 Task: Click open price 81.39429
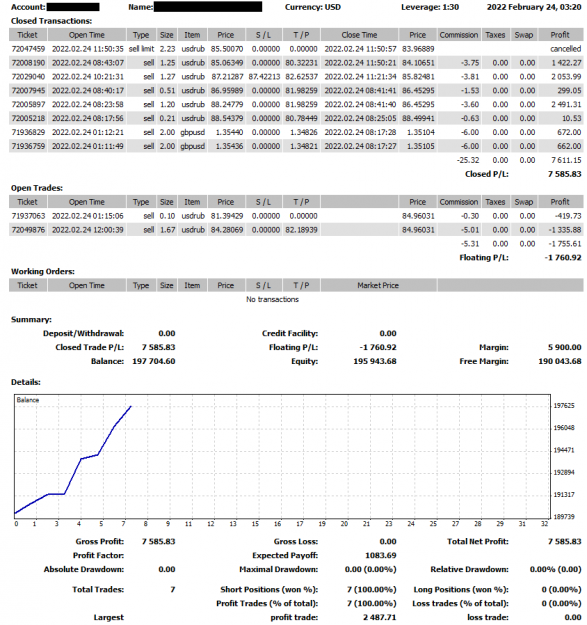227,216
